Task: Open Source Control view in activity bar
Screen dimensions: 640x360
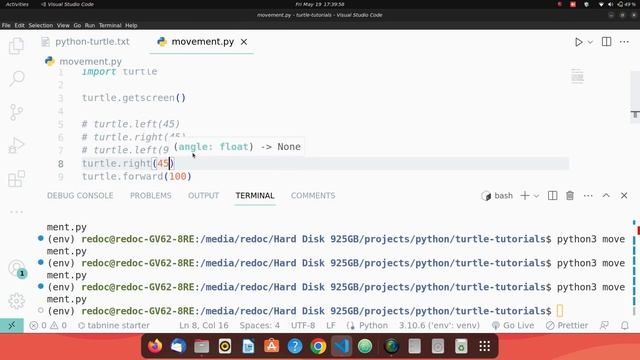Action: tap(16, 112)
